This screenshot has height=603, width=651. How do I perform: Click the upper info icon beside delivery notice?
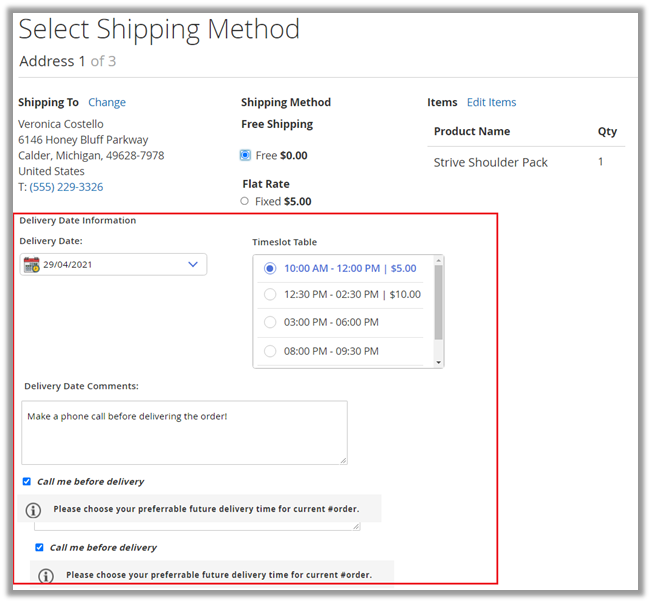pyautogui.click(x=33, y=509)
